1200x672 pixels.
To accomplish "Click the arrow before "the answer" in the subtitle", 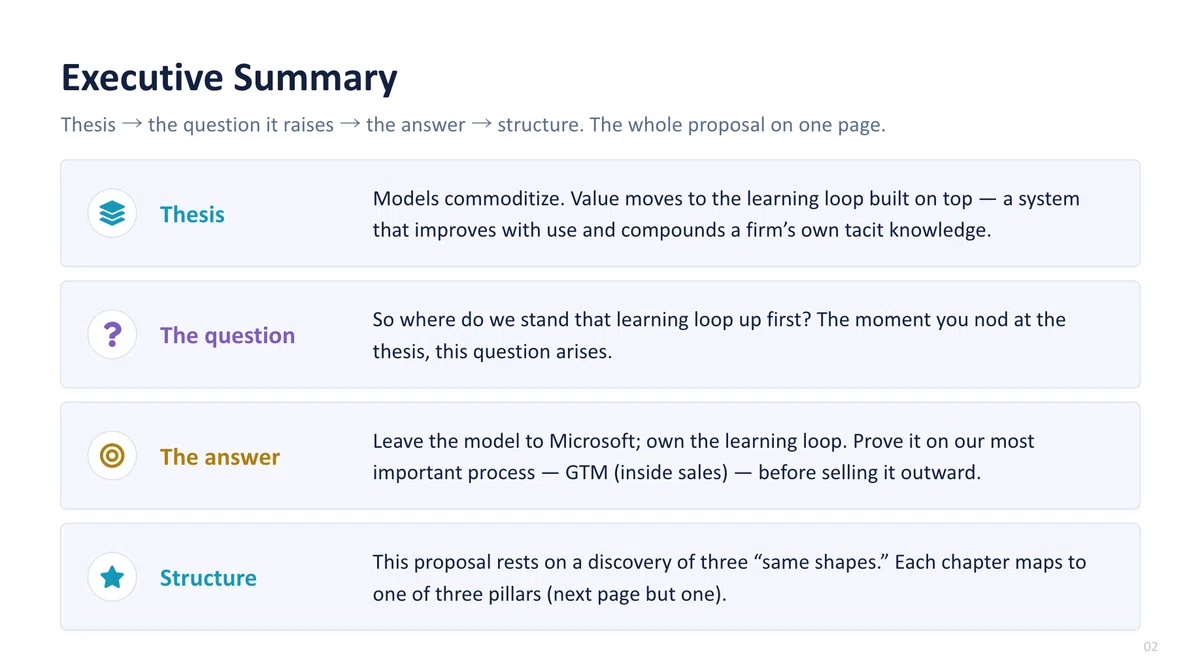I will click(350, 125).
